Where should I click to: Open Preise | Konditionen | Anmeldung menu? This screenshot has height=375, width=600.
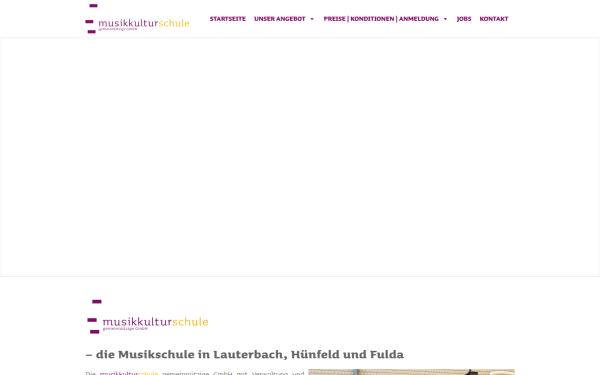pos(381,19)
